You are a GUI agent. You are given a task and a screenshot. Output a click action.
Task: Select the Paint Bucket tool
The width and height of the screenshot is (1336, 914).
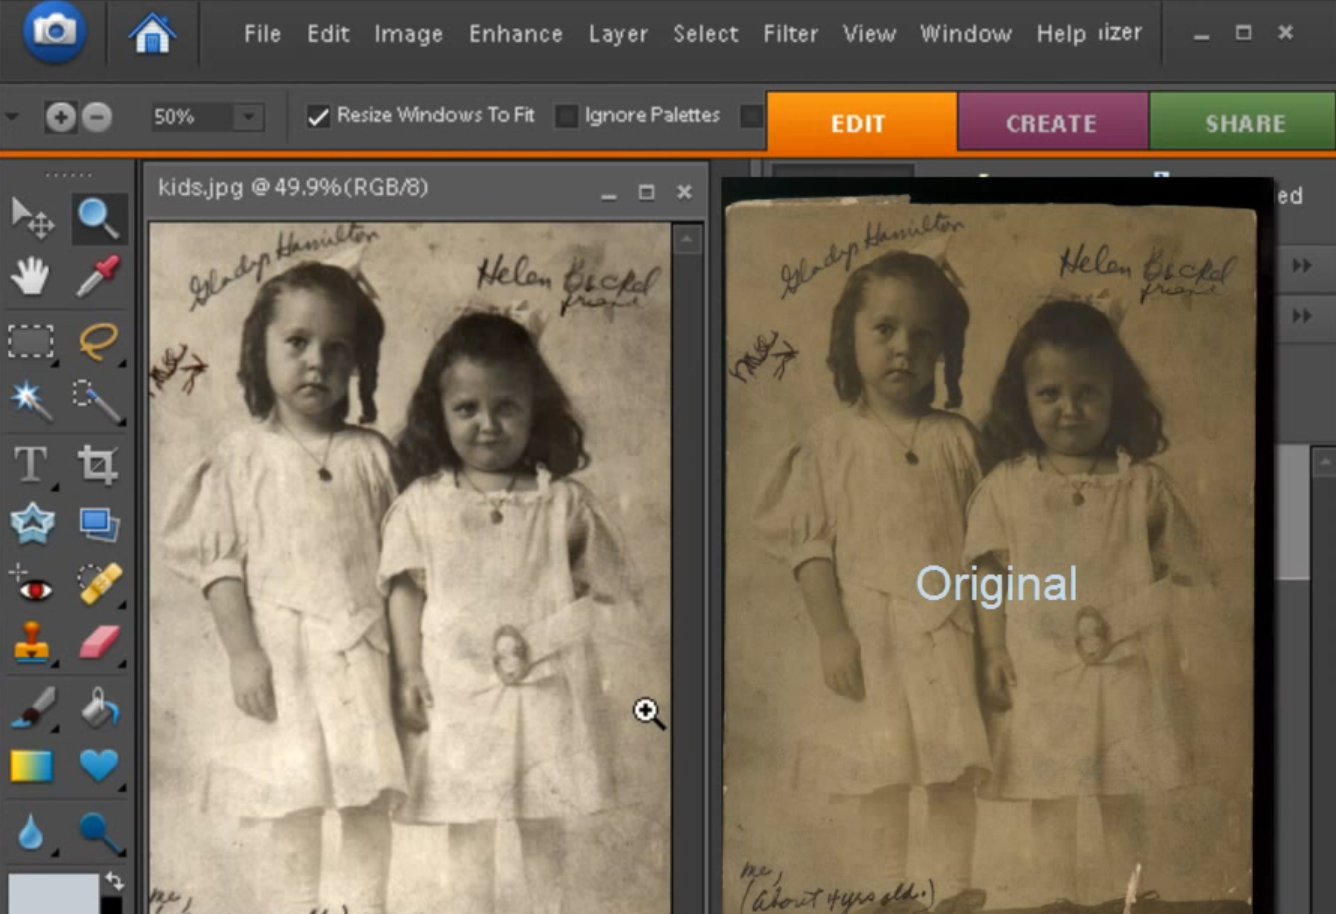click(x=99, y=708)
